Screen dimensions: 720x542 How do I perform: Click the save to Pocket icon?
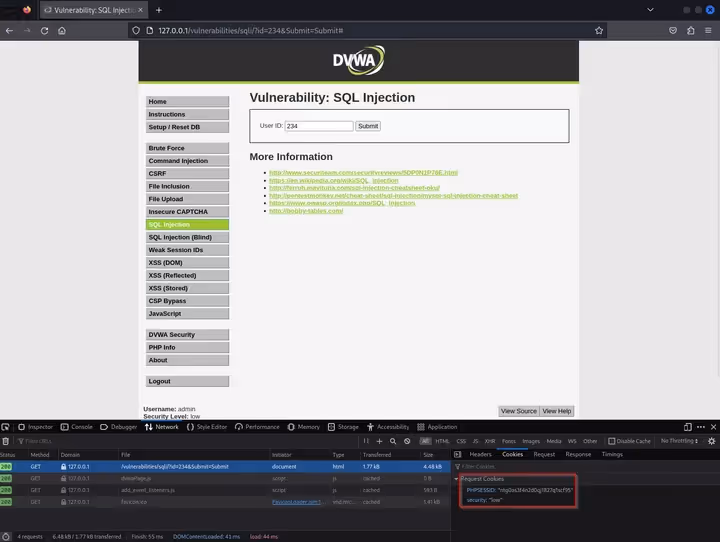point(673,31)
